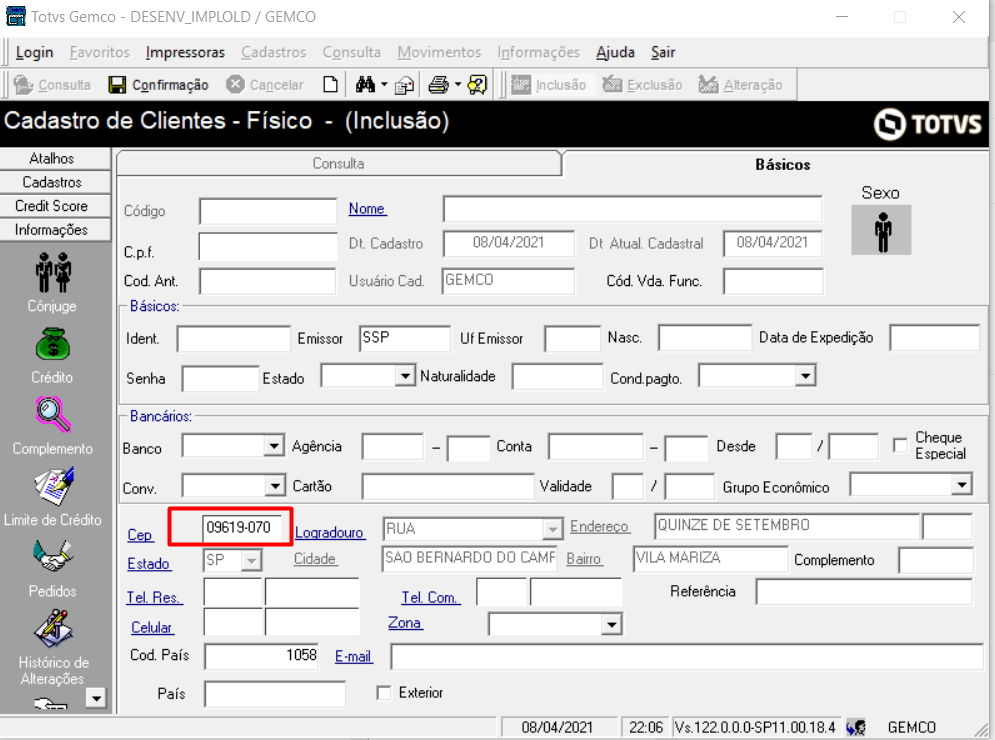Click the Tel. Com. link
Screen dimensions: 995x740
tap(431, 597)
